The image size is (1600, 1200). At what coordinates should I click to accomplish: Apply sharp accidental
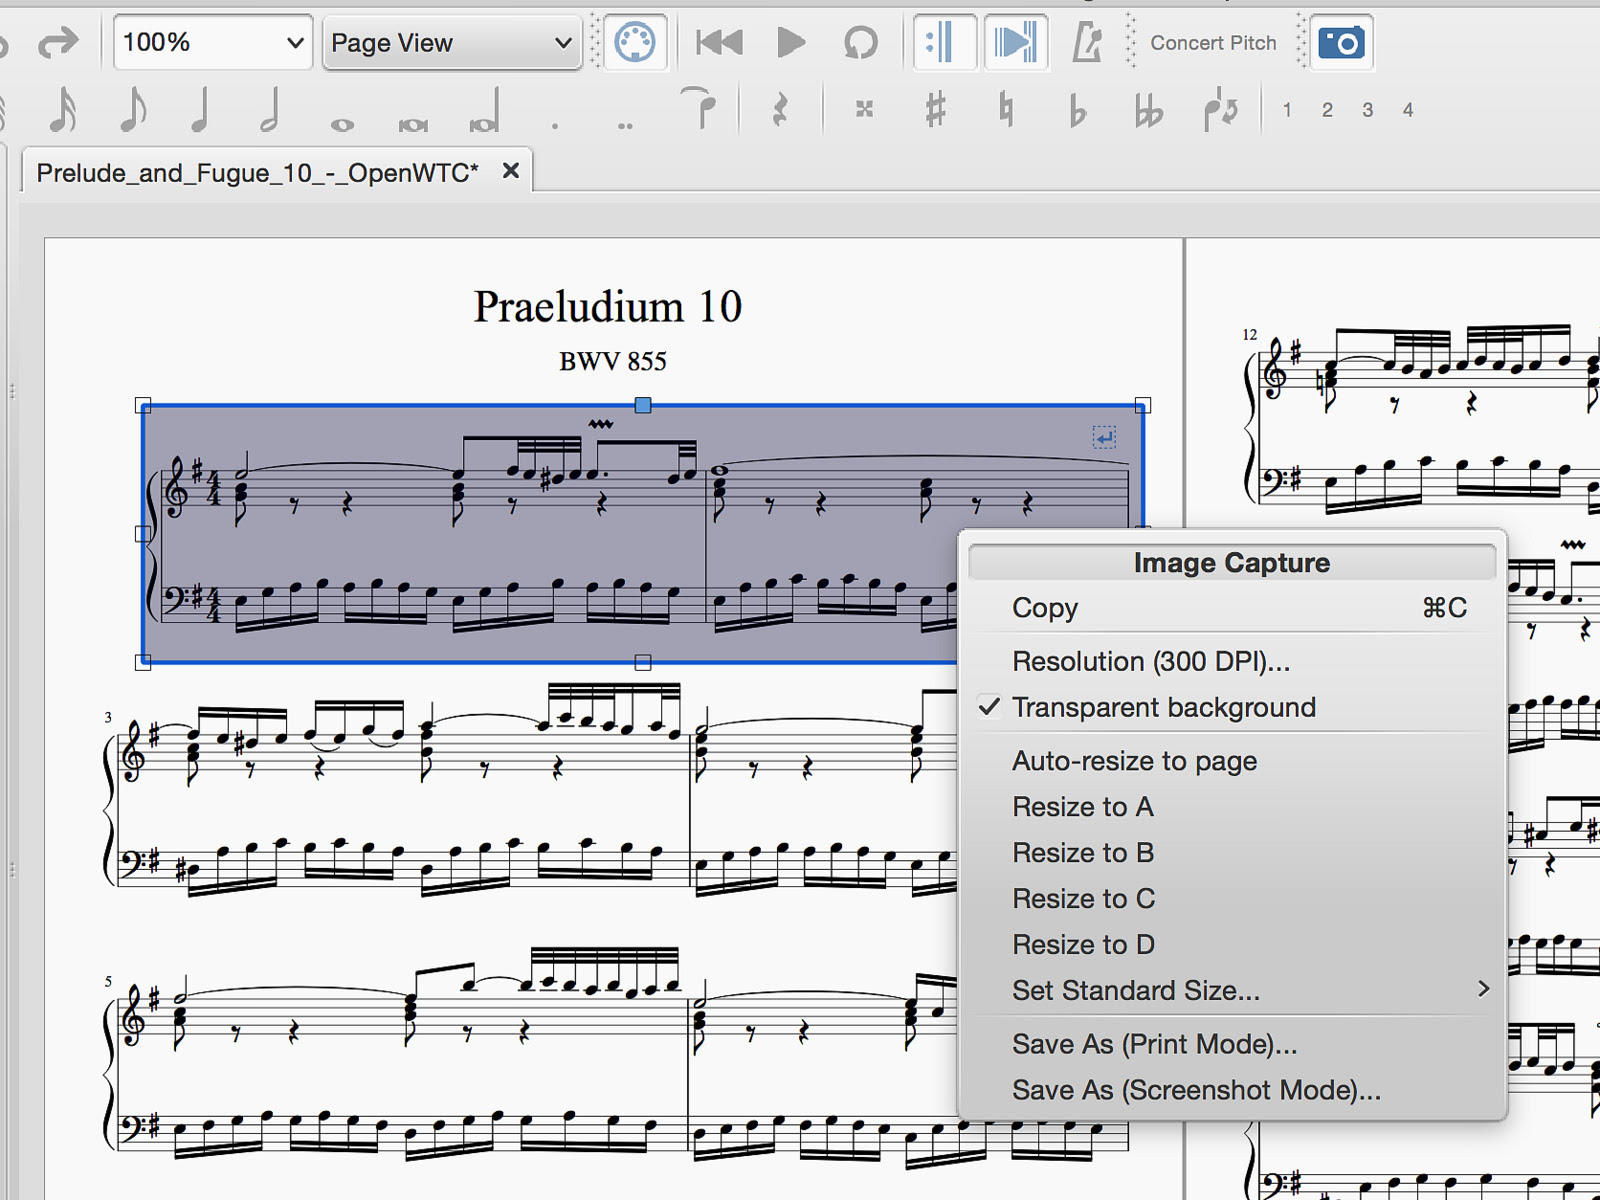[935, 109]
